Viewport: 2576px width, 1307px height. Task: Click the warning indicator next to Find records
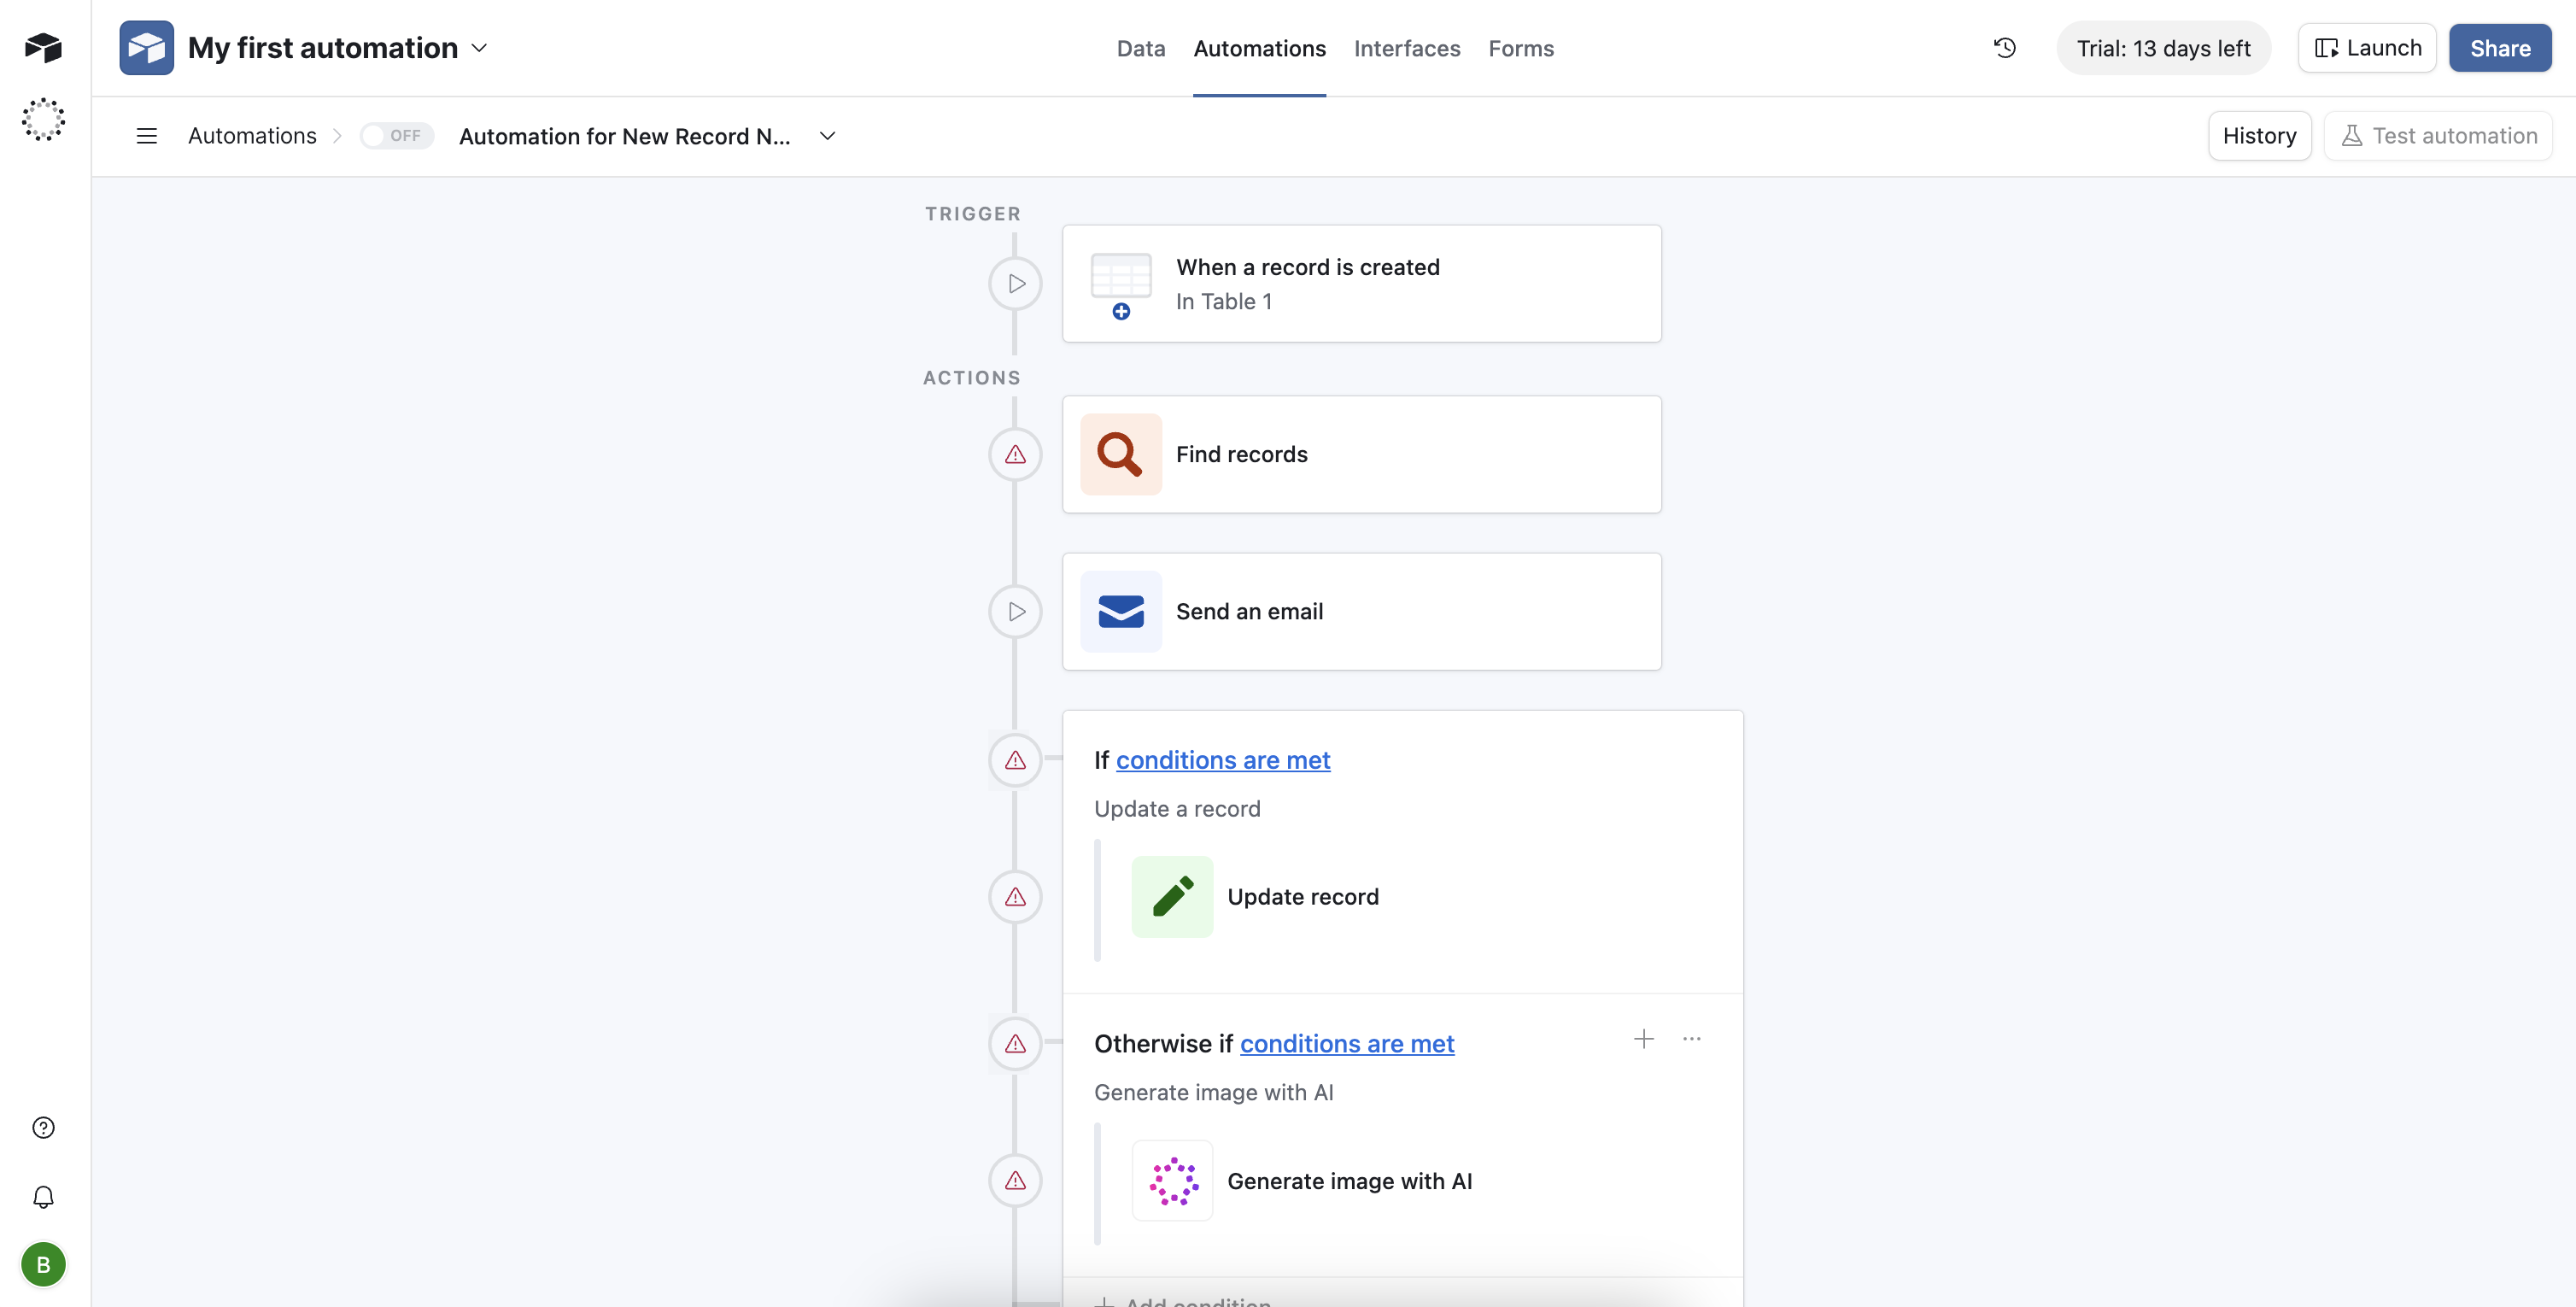(x=1015, y=454)
